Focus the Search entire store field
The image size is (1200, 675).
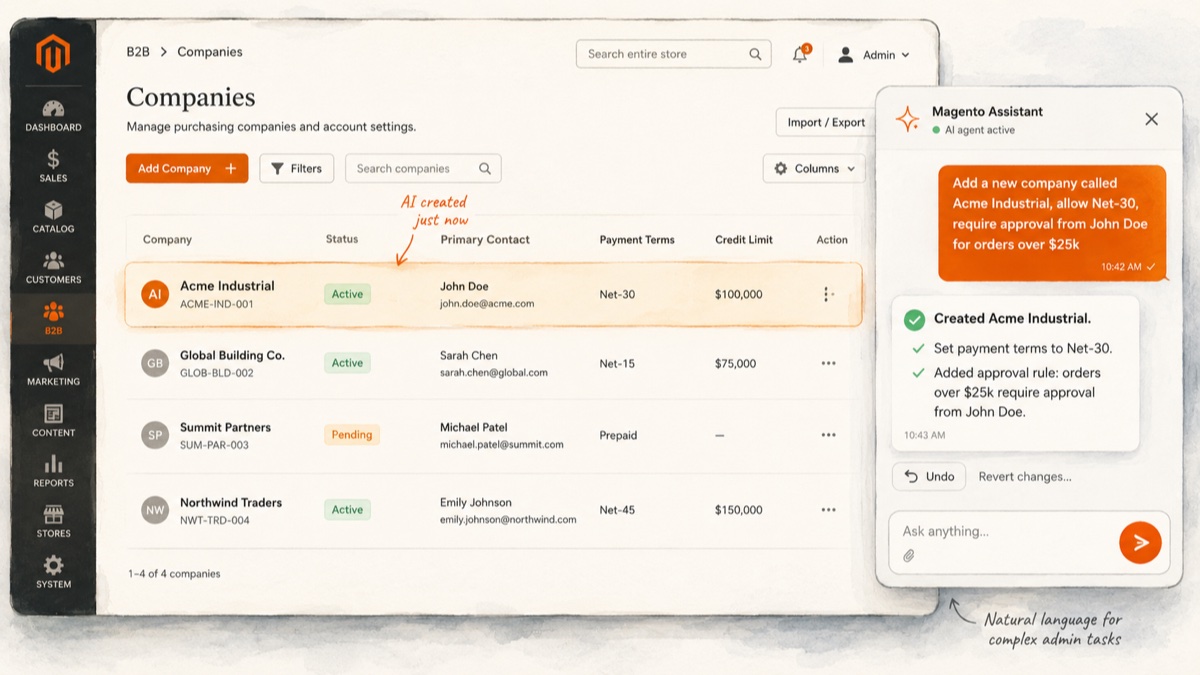click(673, 54)
